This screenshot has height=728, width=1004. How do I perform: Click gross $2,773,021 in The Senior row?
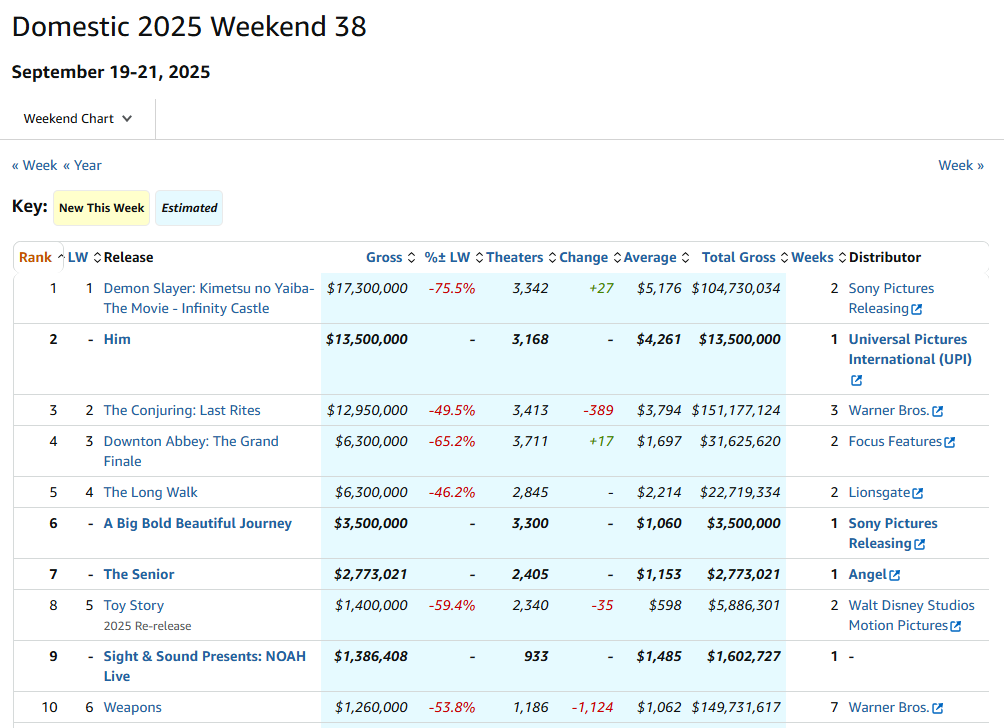pos(371,574)
